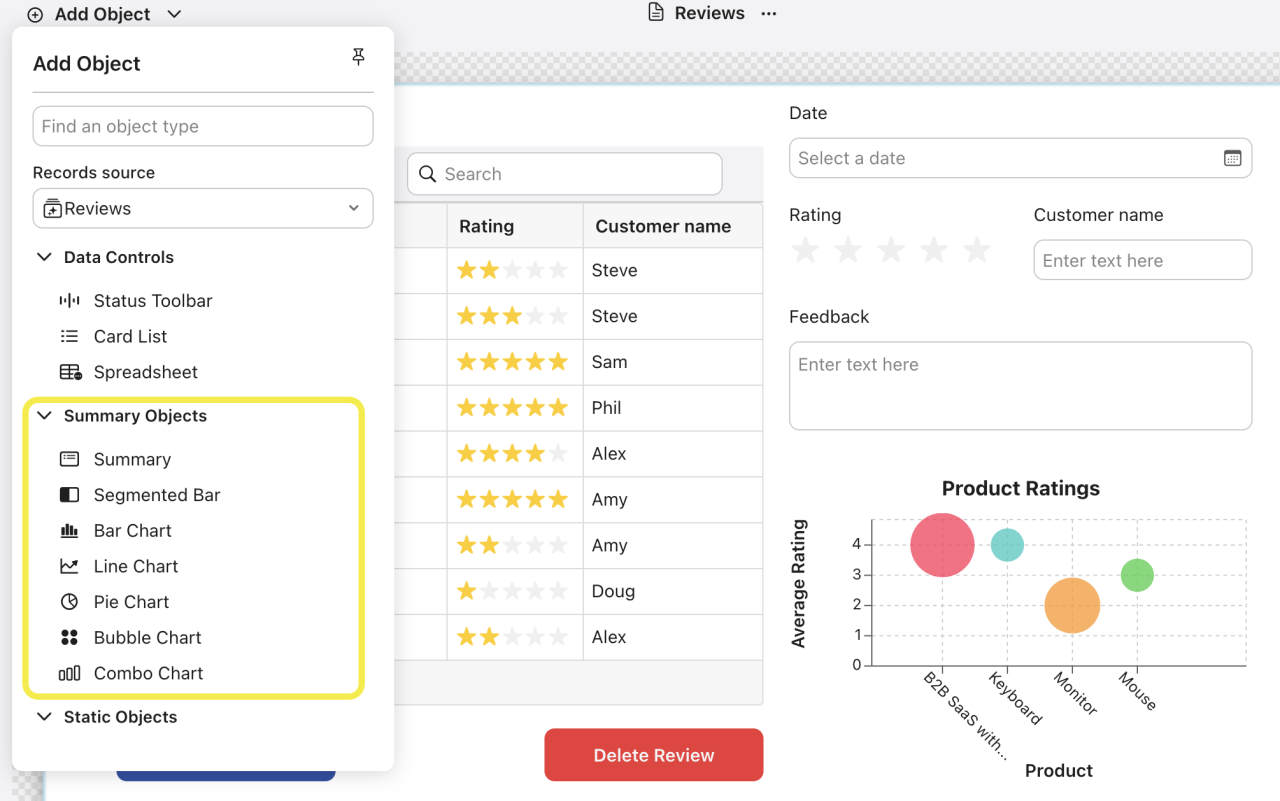Image resolution: width=1280 pixels, height=801 pixels.
Task: Add a Line Chart object
Action: (136, 566)
